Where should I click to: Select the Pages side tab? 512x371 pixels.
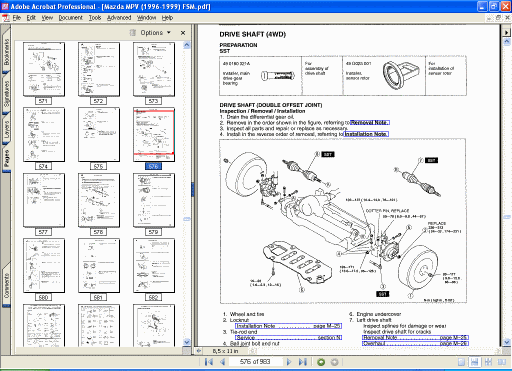pyautogui.click(x=6, y=159)
